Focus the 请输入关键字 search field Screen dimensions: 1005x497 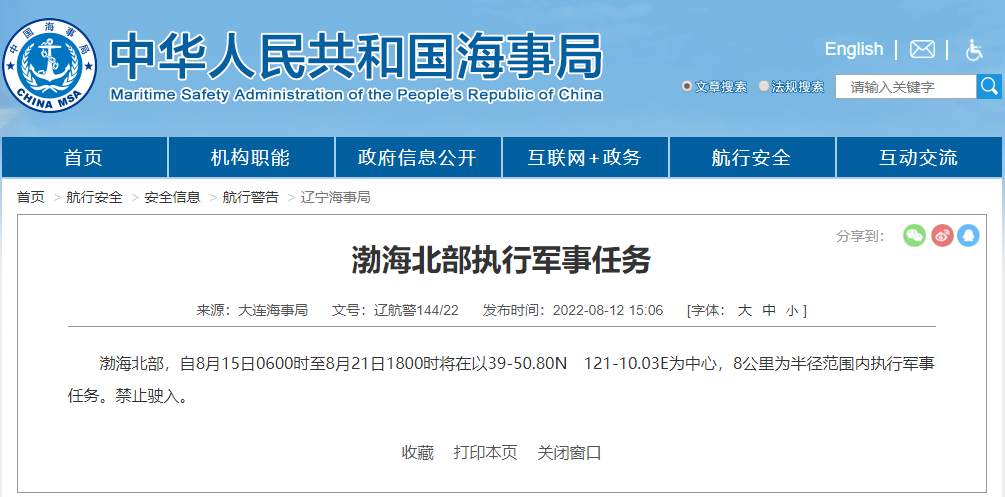pyautogui.click(x=906, y=87)
